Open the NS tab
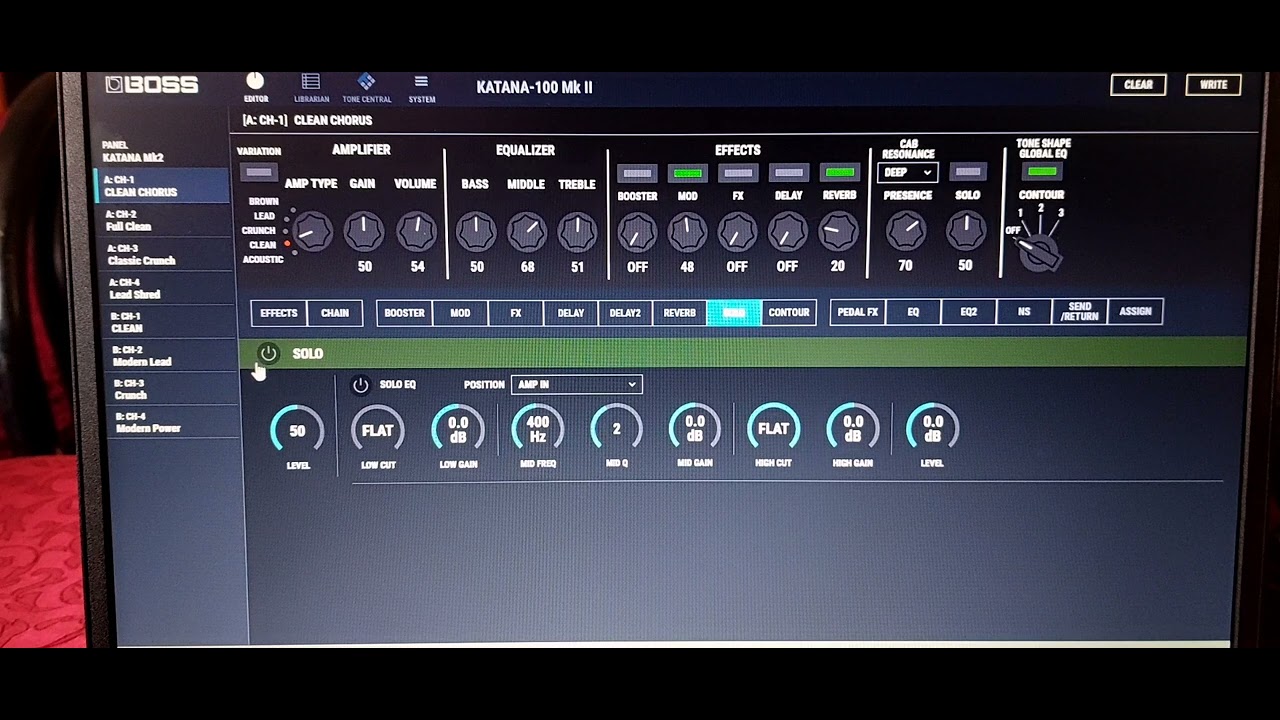 1024,312
